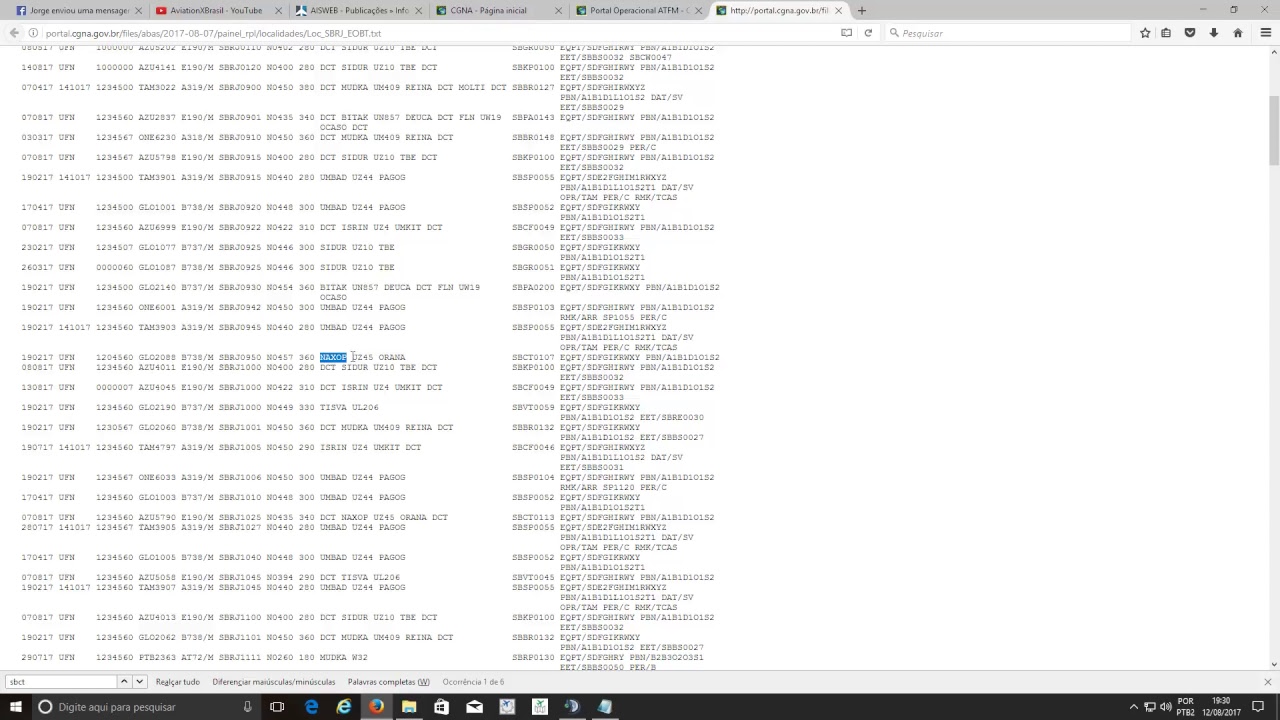Show hidden system tray icons chevron
Viewport: 1280px width, 720px height.
(x=1133, y=707)
